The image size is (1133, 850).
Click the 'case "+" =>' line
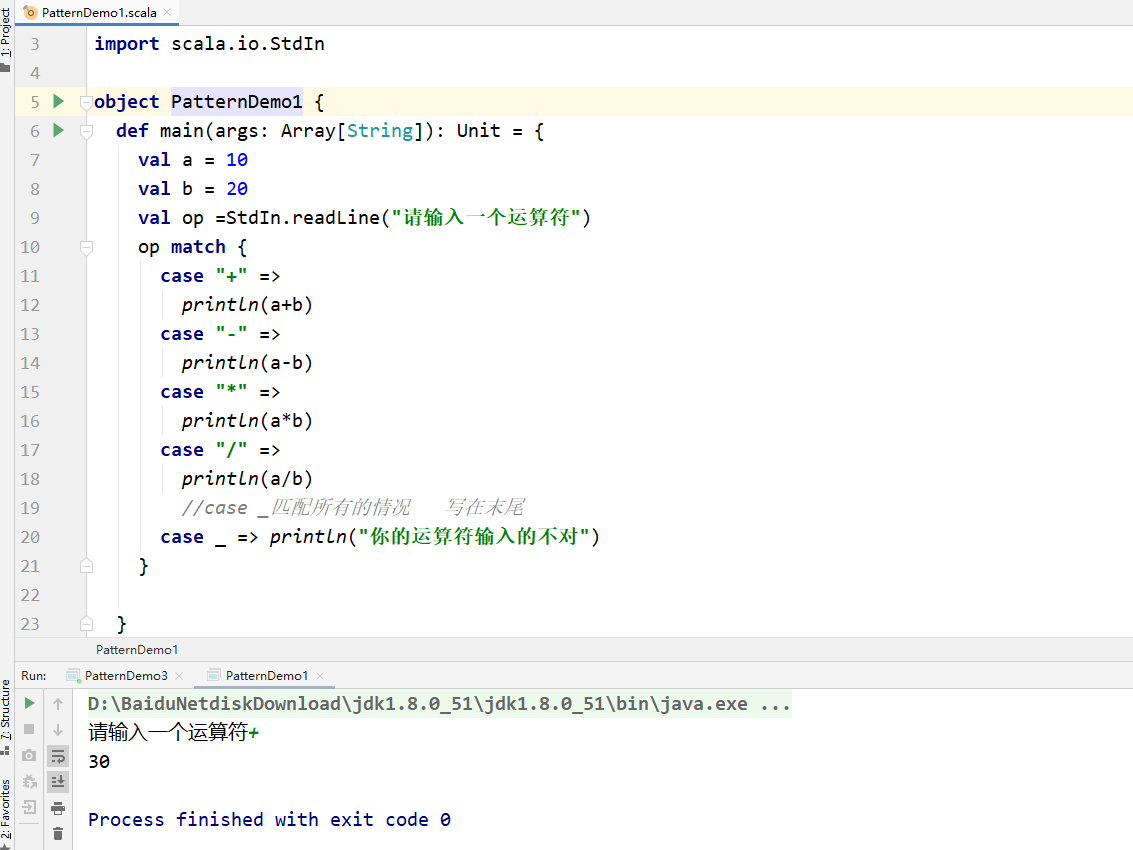220,276
